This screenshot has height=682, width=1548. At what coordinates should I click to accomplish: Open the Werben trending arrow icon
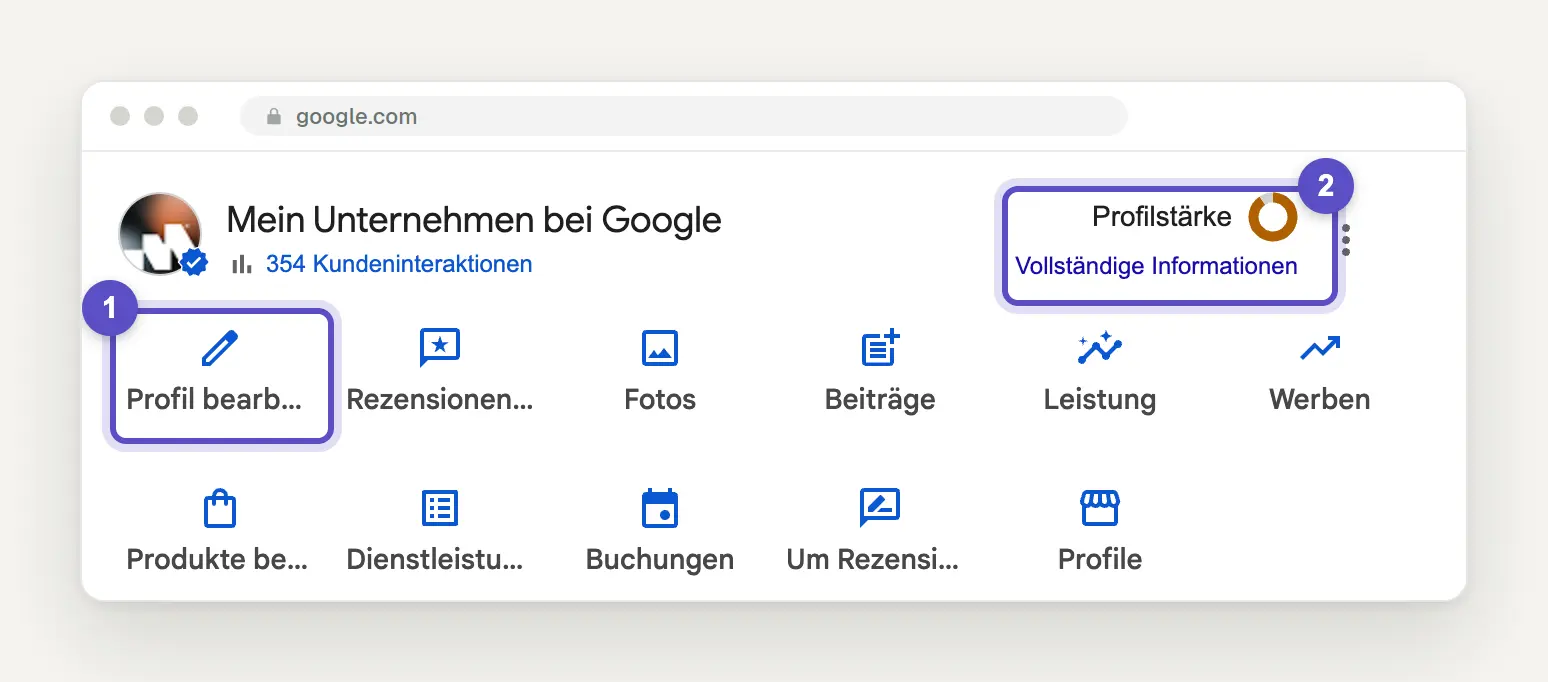tap(1320, 349)
